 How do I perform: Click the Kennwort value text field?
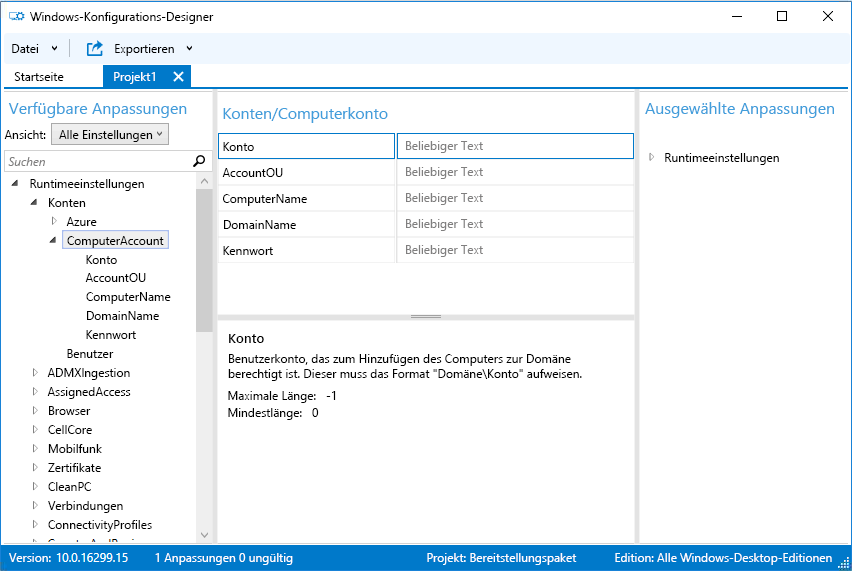tap(515, 250)
